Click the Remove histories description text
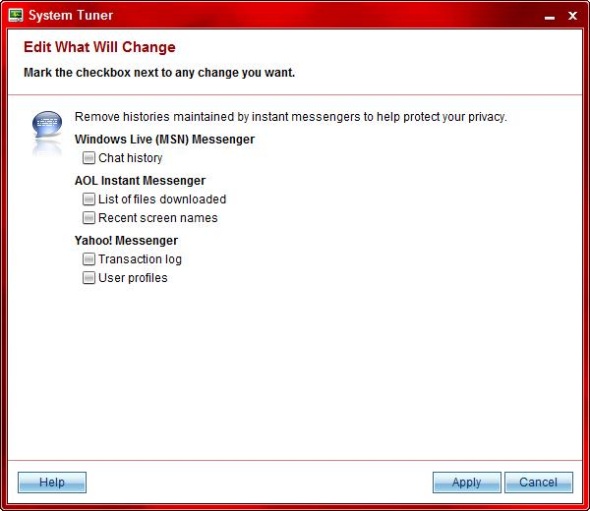The image size is (590, 511). click(x=290, y=117)
